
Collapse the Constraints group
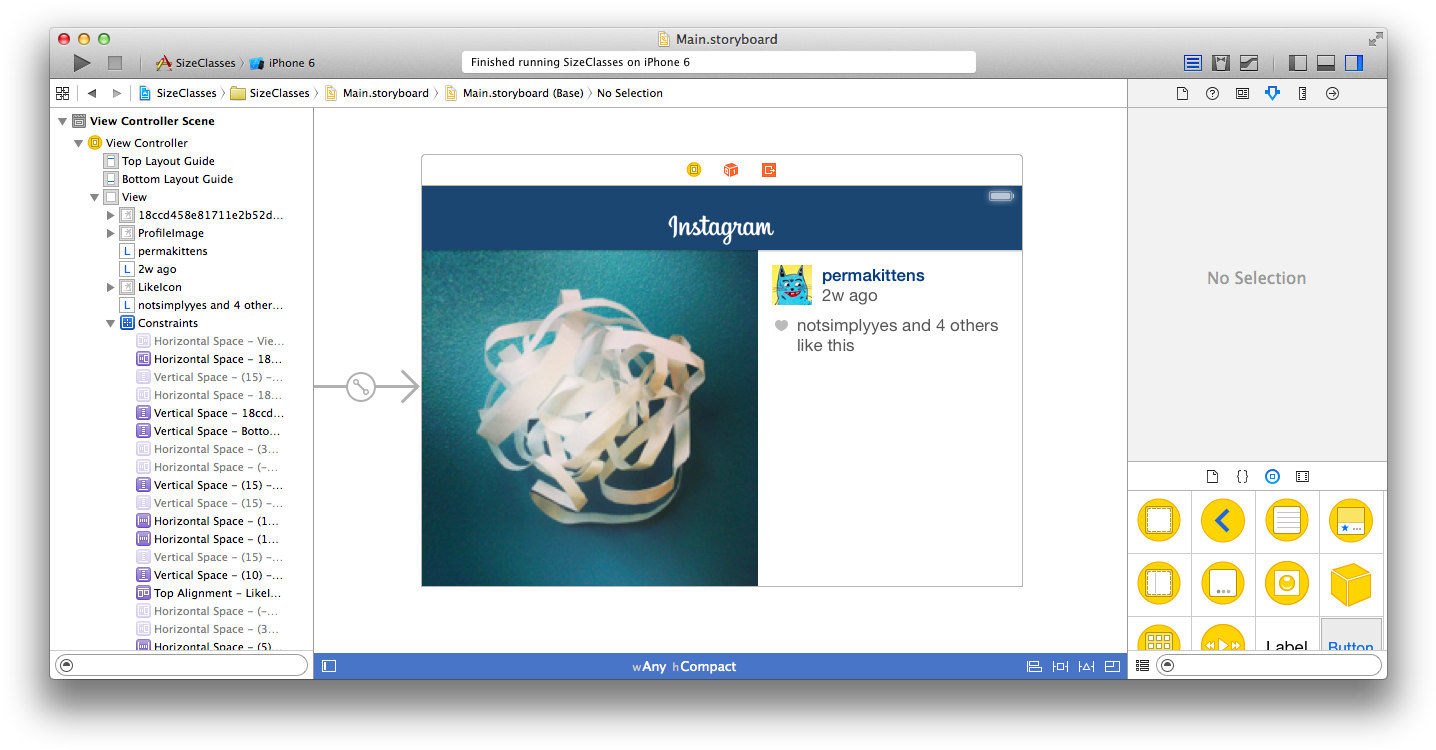tap(111, 323)
